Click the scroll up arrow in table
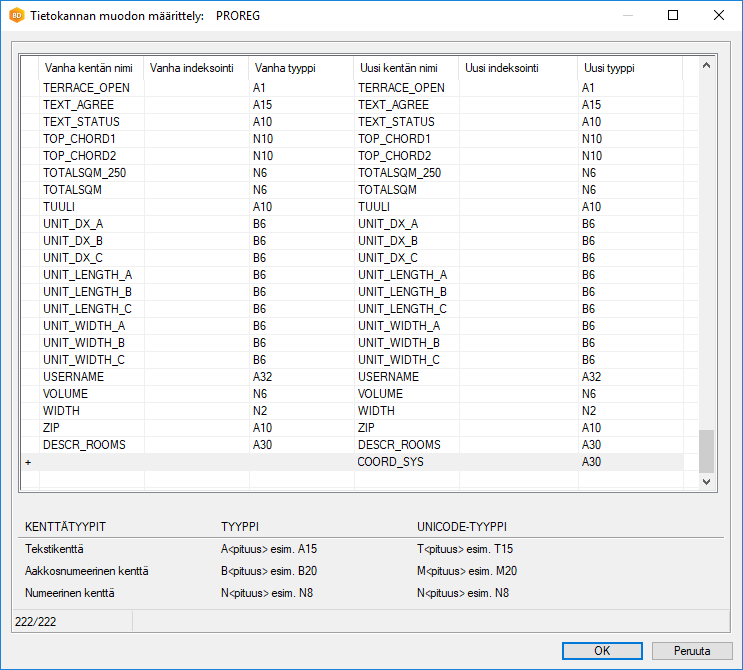Viewport: 743px width, 670px height. (x=706, y=66)
